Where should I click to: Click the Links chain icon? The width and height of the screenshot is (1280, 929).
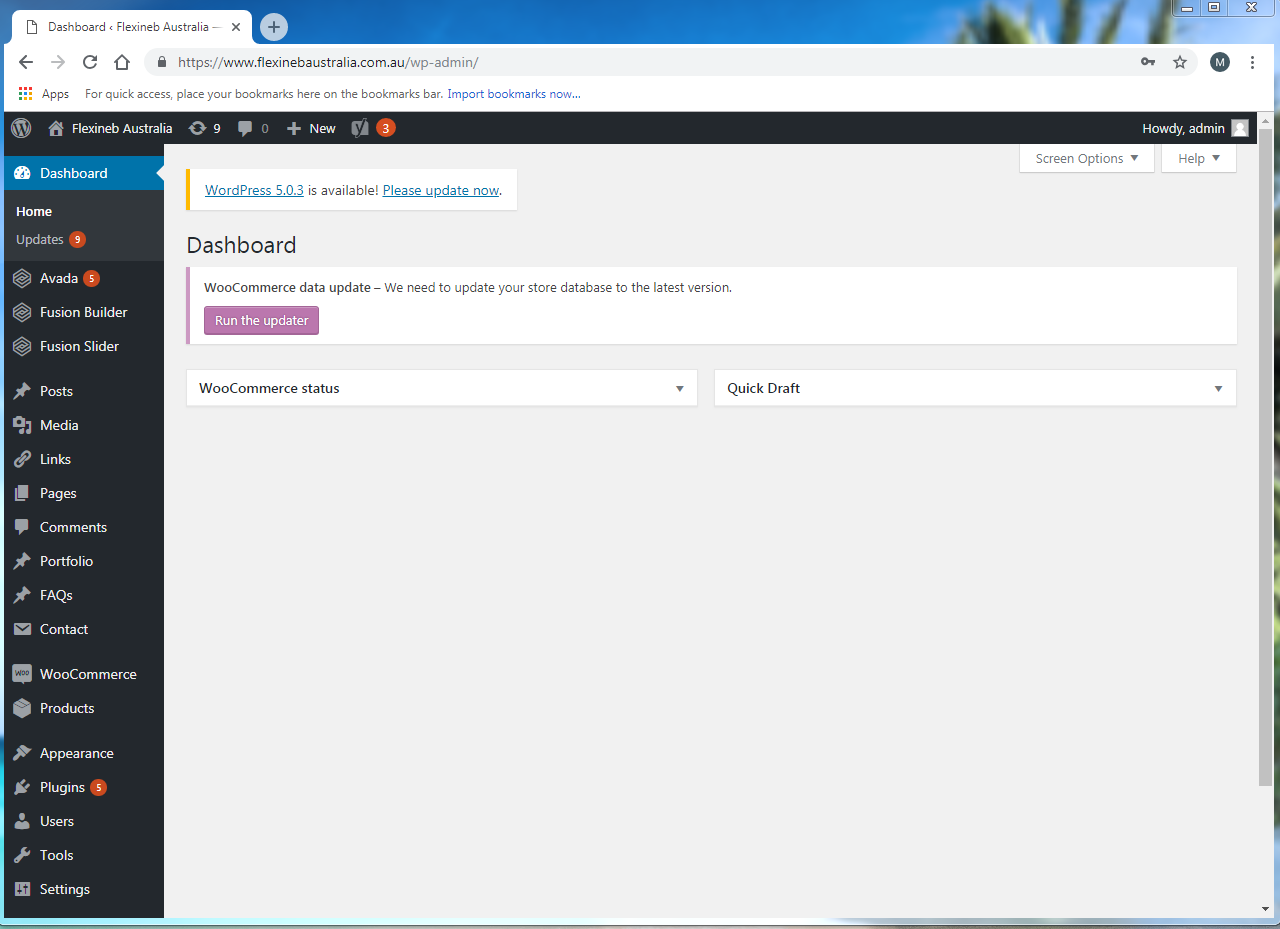(x=22, y=459)
